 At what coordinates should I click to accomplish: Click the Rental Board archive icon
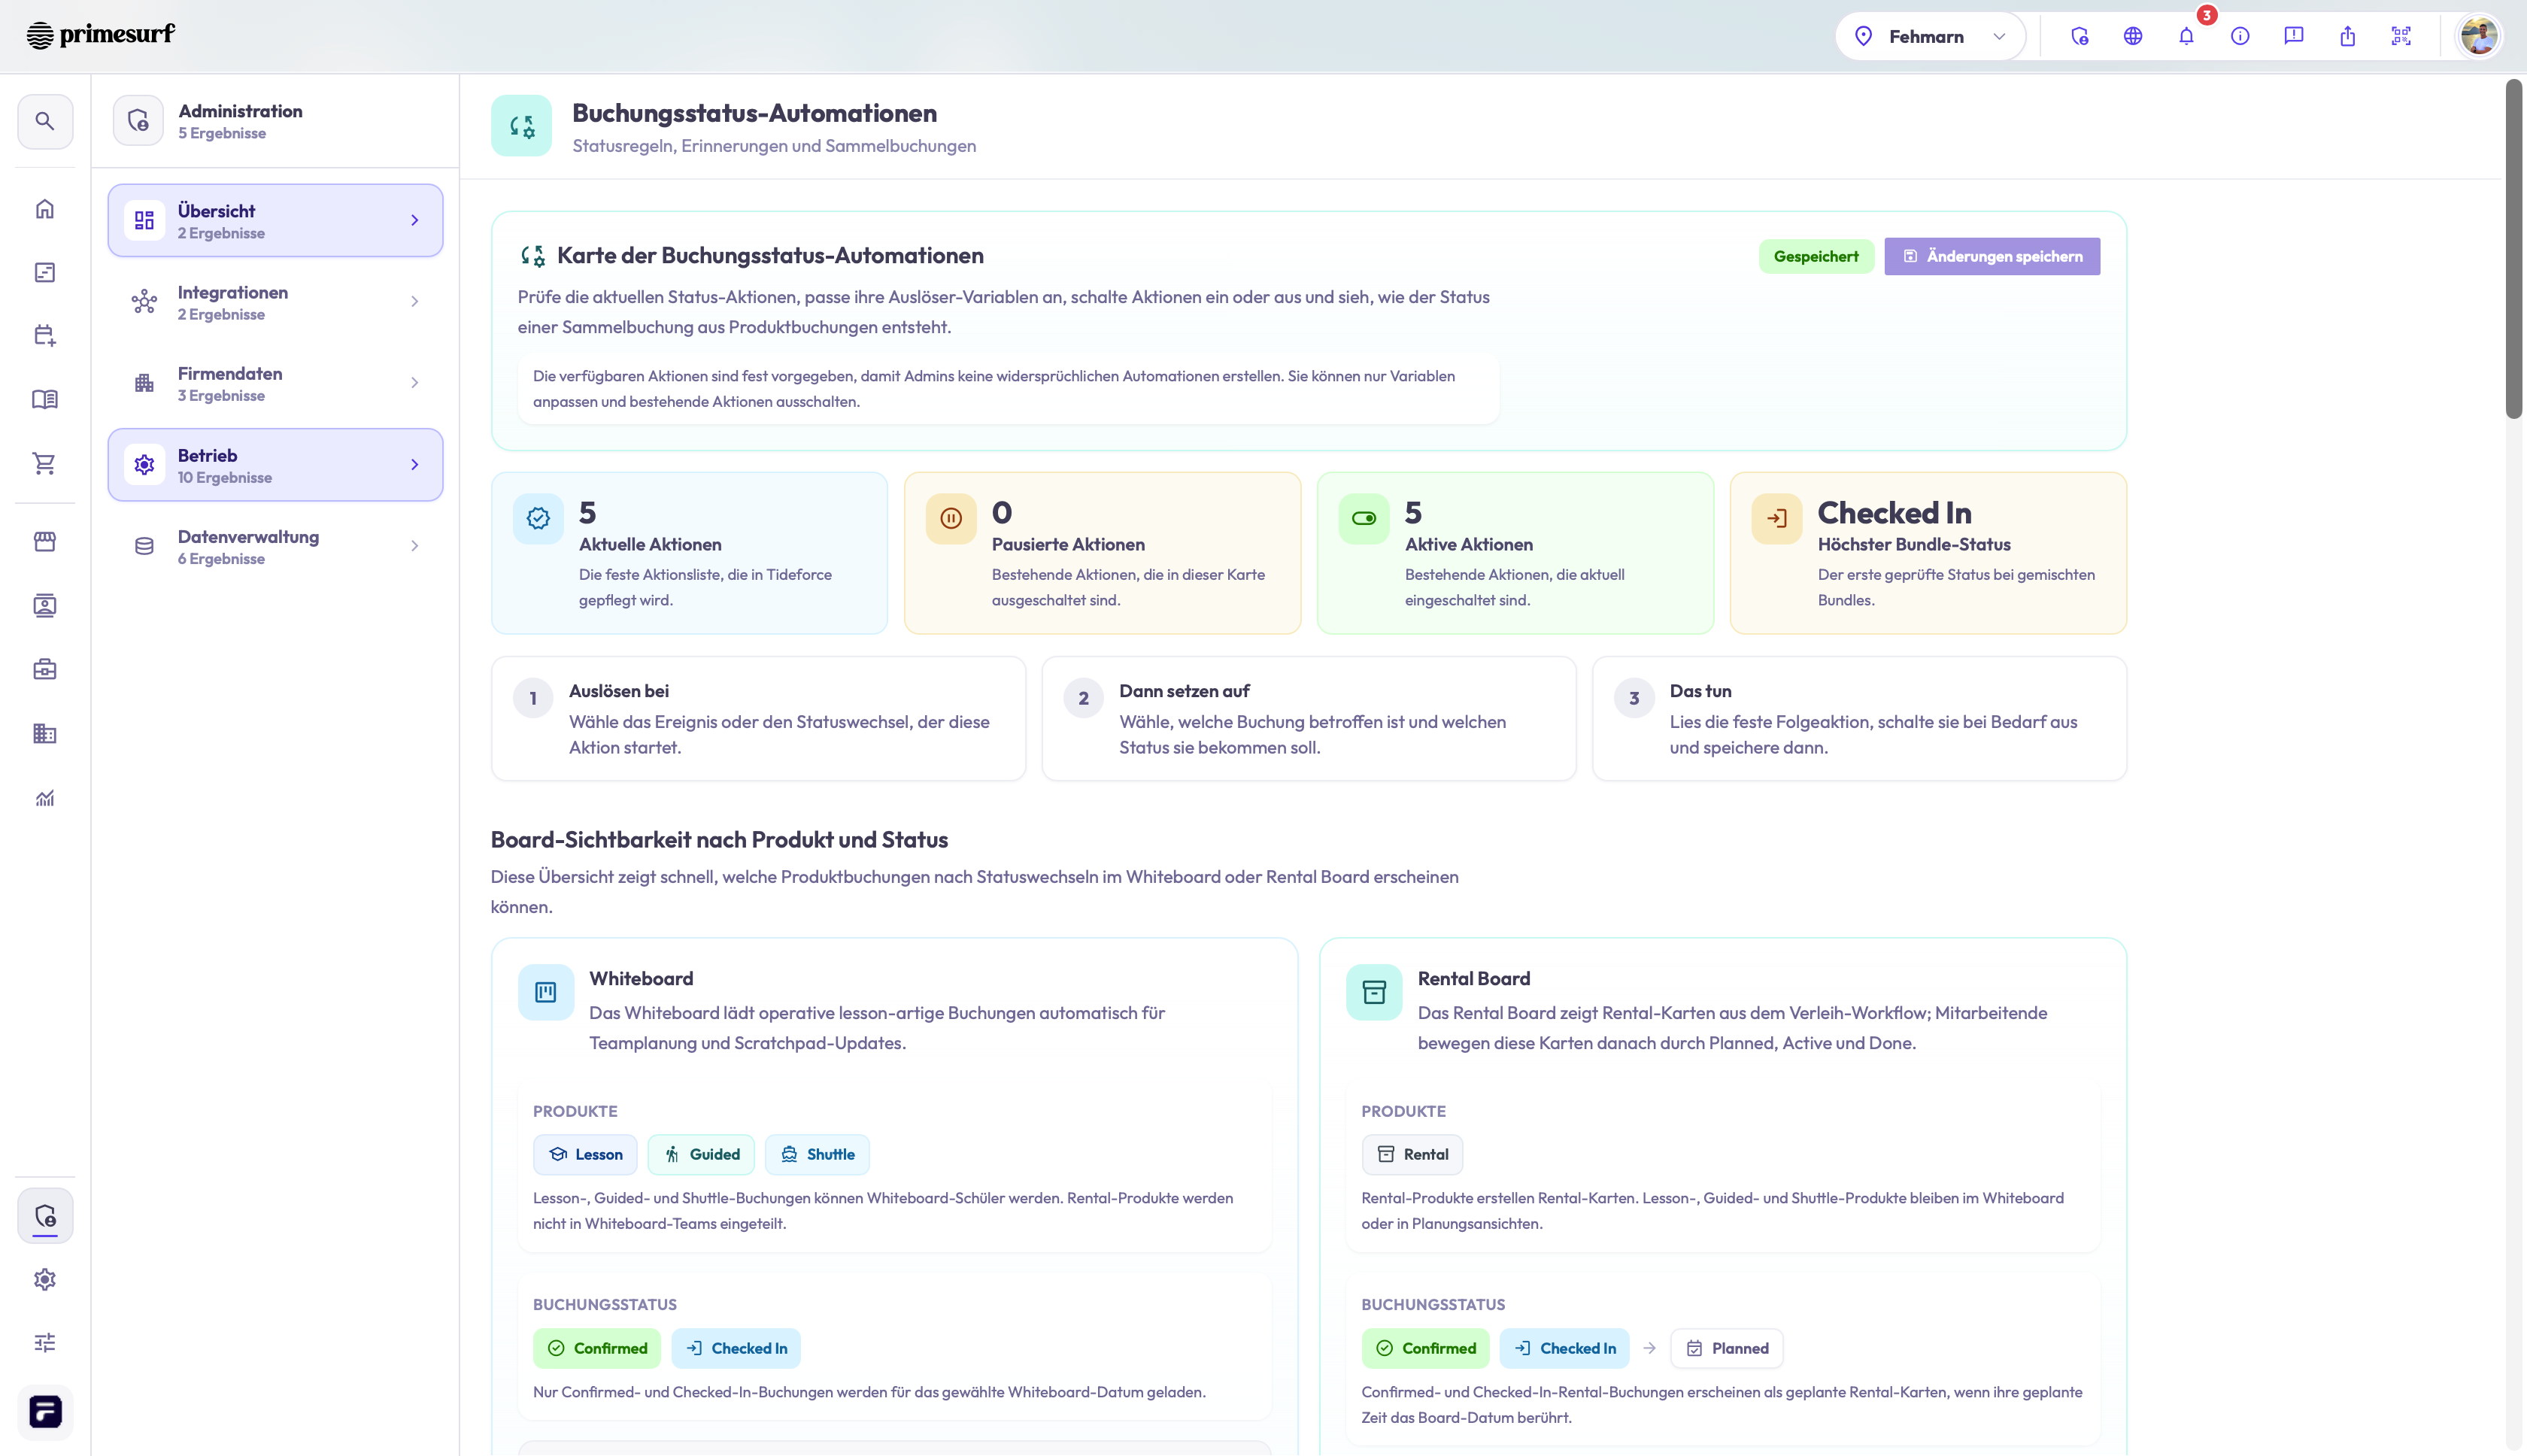click(x=1374, y=993)
